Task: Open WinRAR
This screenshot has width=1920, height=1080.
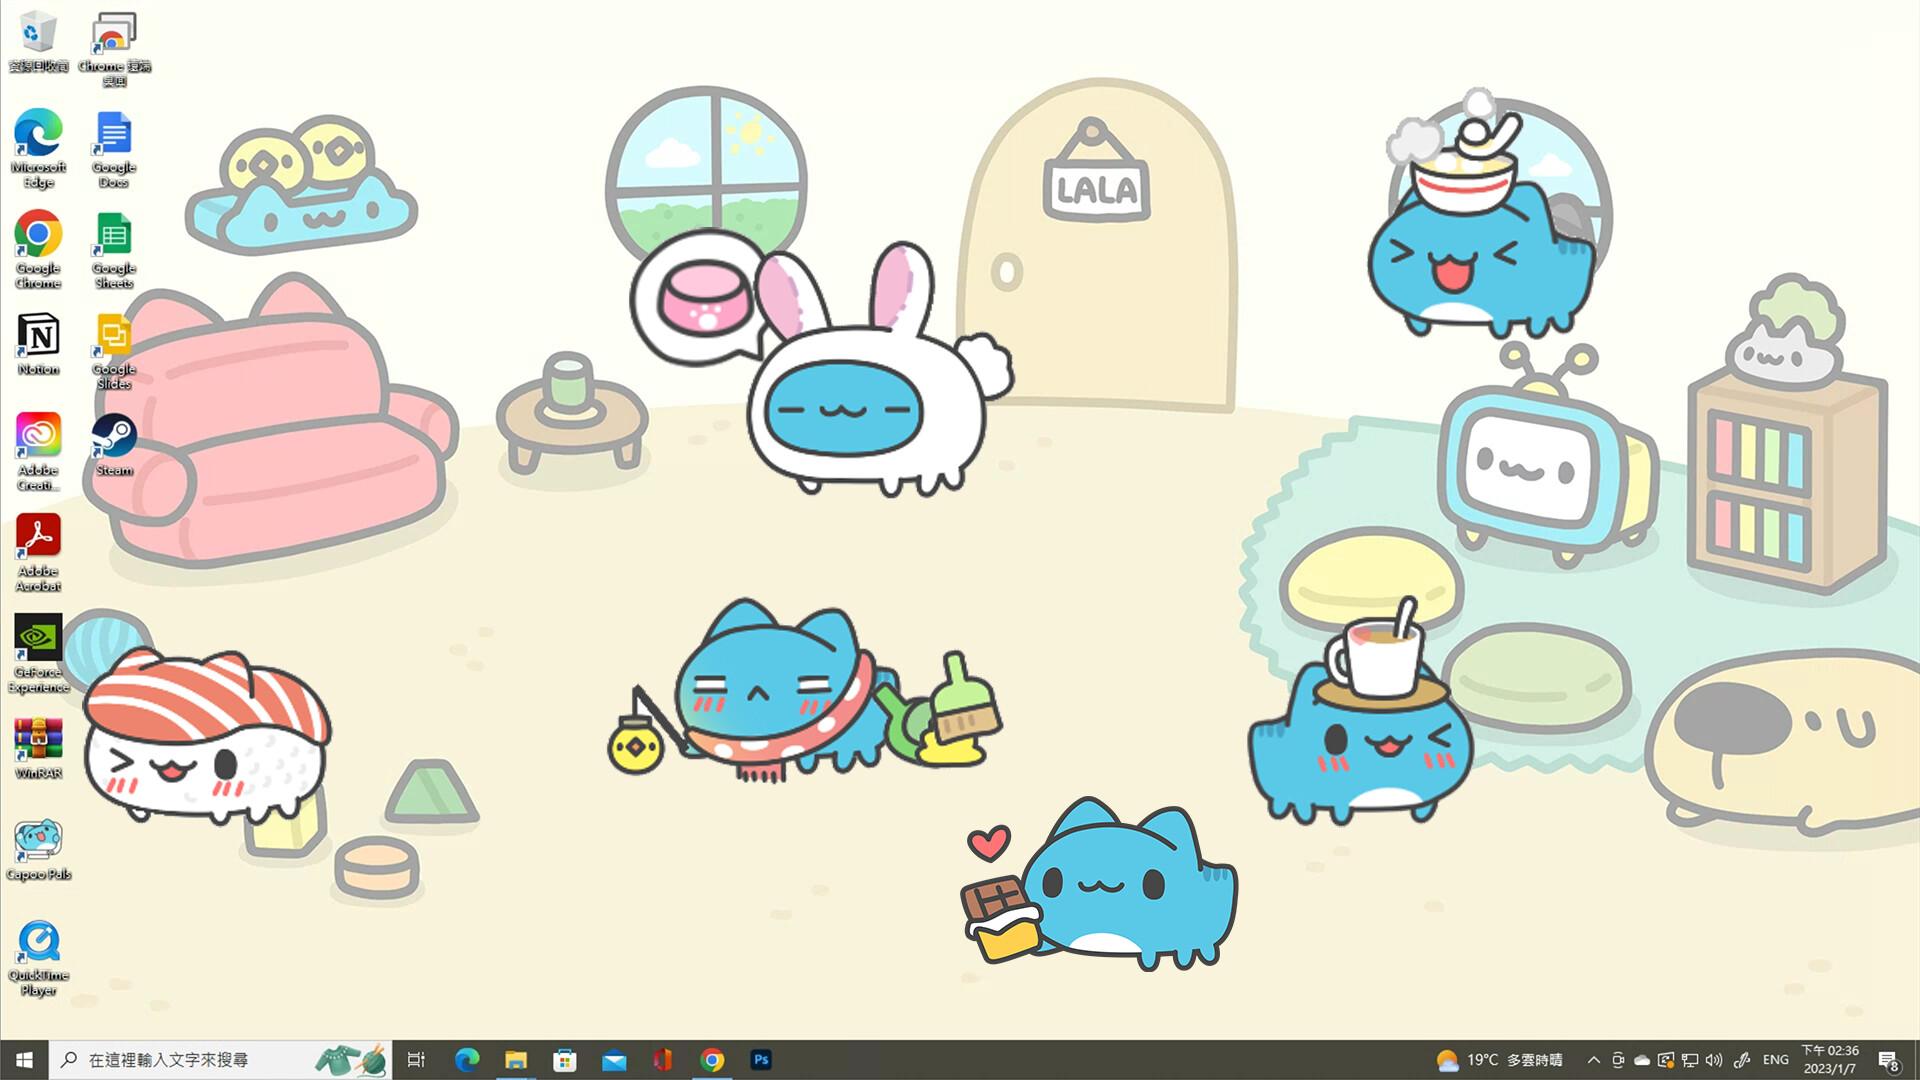Action: click(37, 742)
